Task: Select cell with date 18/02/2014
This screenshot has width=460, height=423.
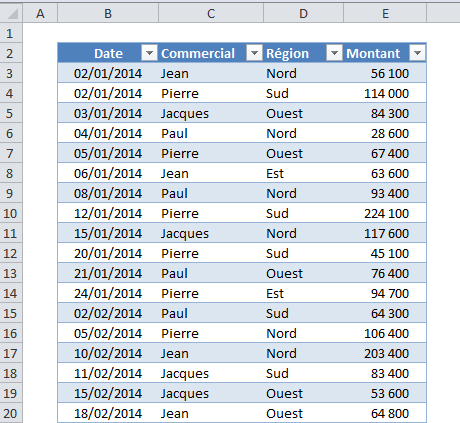Action: point(108,413)
